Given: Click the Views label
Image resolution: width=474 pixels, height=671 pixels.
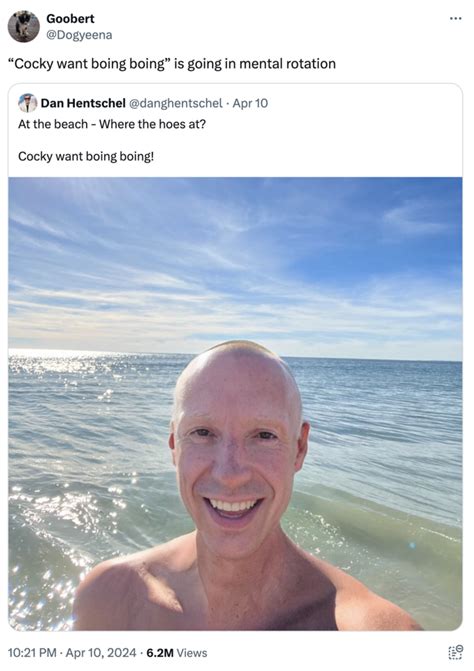Looking at the screenshot, I should point(192,653).
